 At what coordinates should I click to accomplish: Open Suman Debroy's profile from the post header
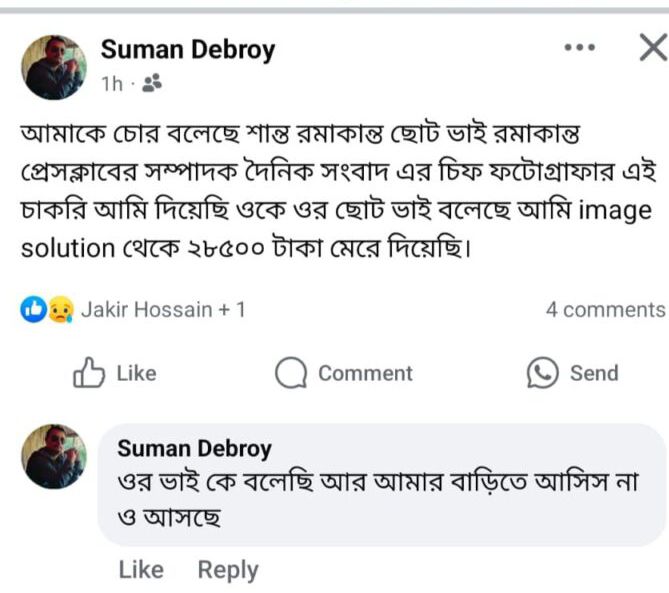coord(188,50)
